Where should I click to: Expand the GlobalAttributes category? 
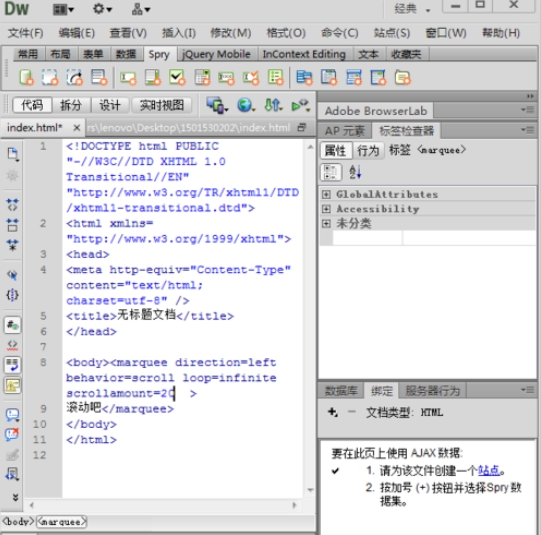(x=326, y=194)
